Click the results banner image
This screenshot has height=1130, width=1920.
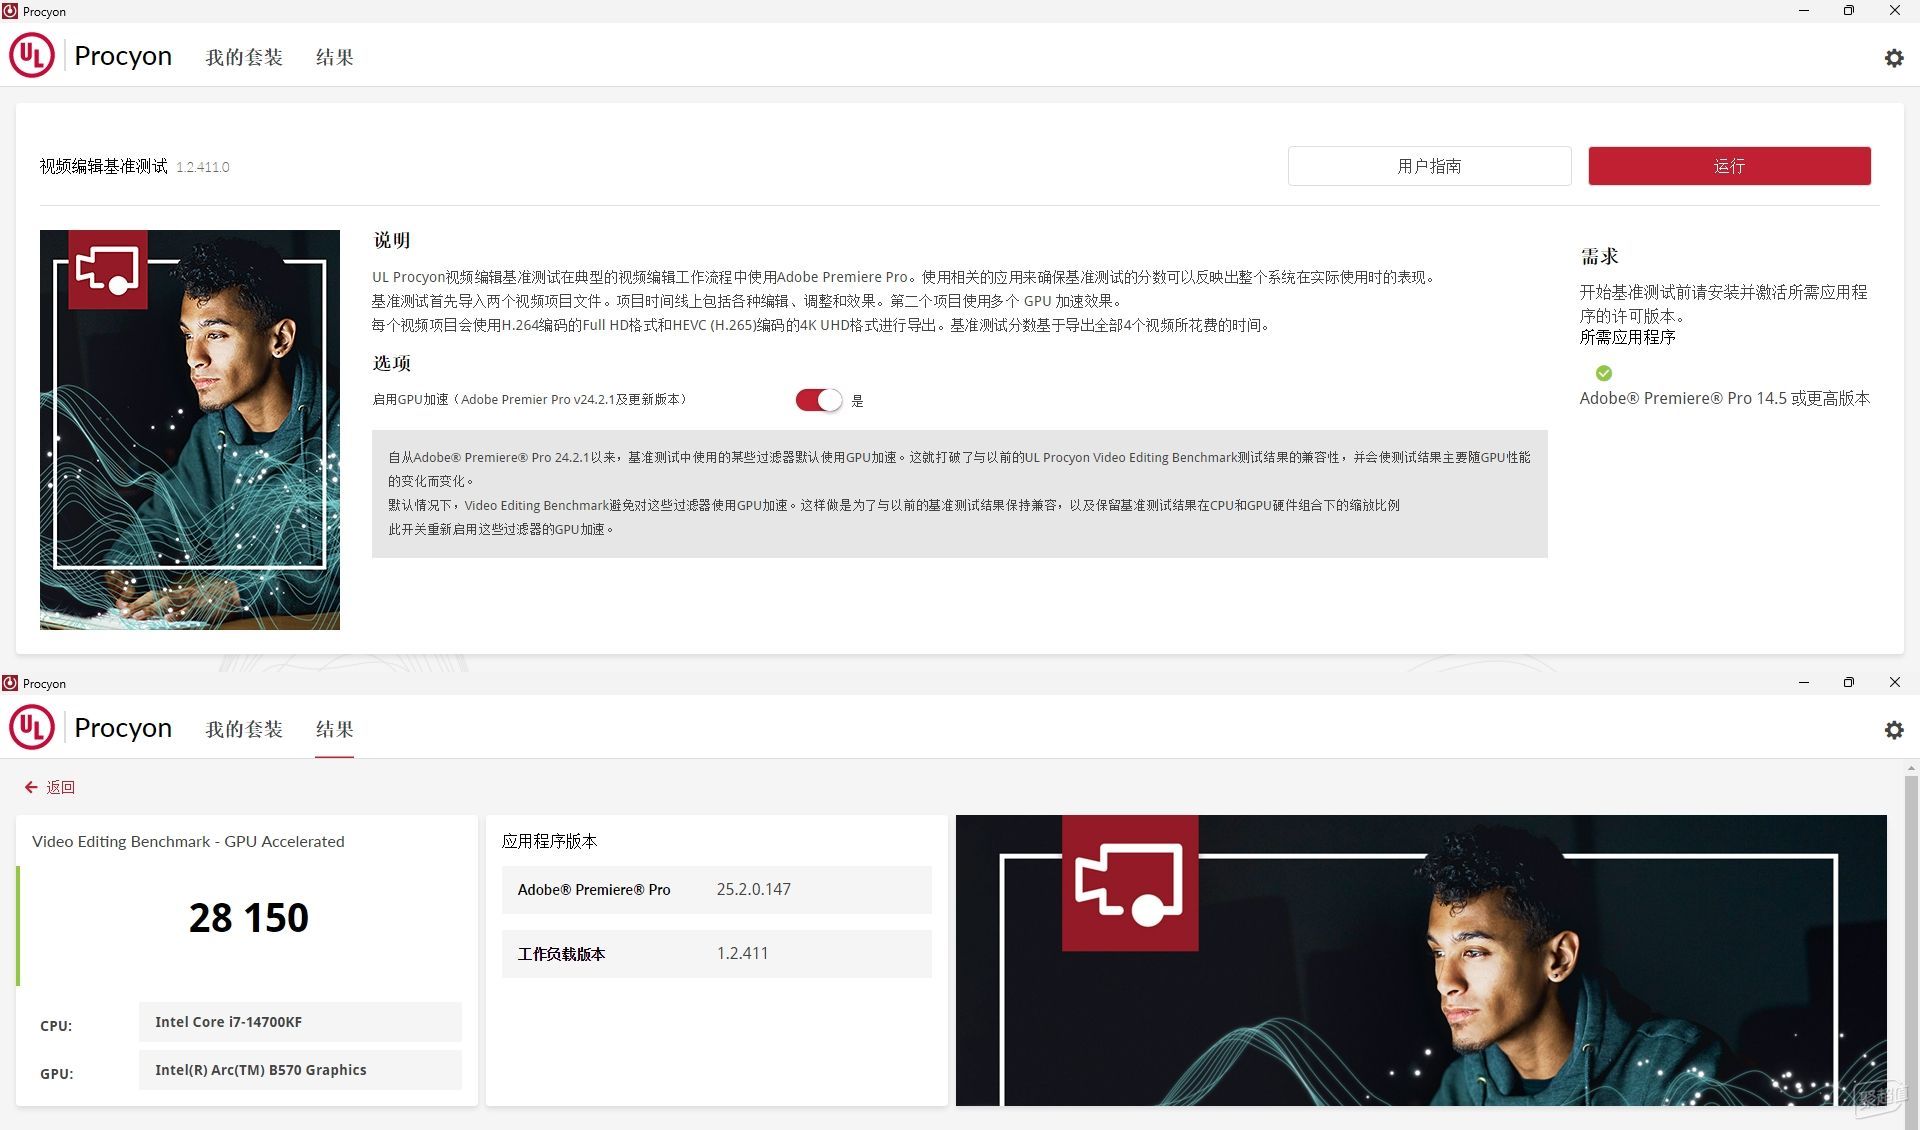(x=1421, y=960)
